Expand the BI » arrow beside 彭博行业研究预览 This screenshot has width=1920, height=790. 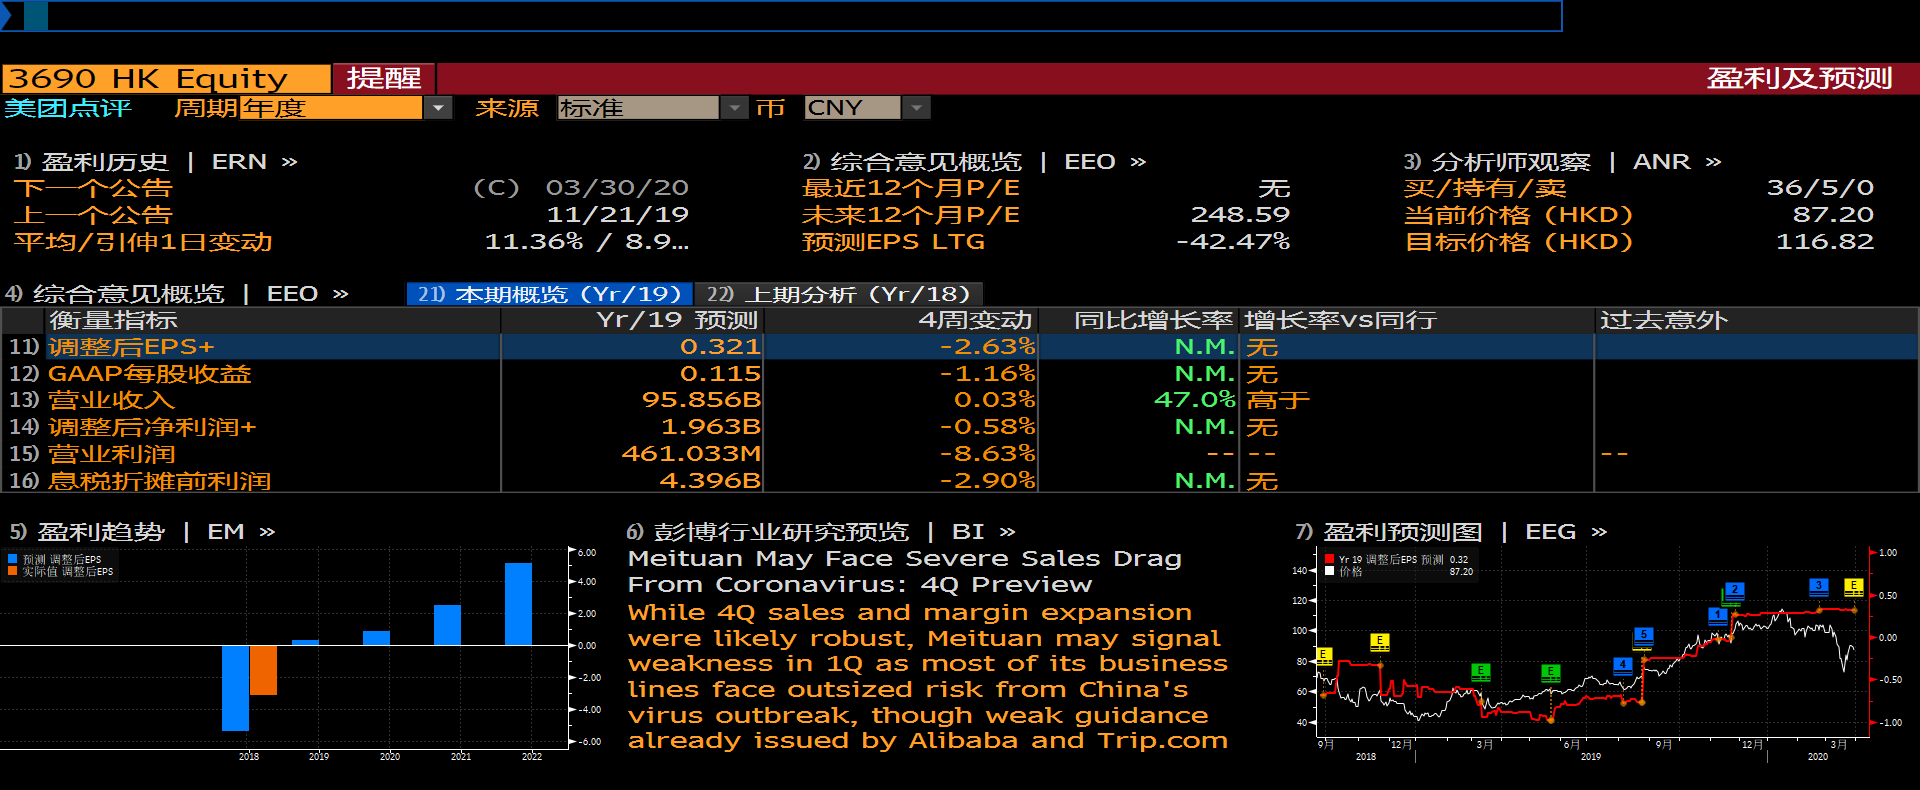tap(1007, 532)
